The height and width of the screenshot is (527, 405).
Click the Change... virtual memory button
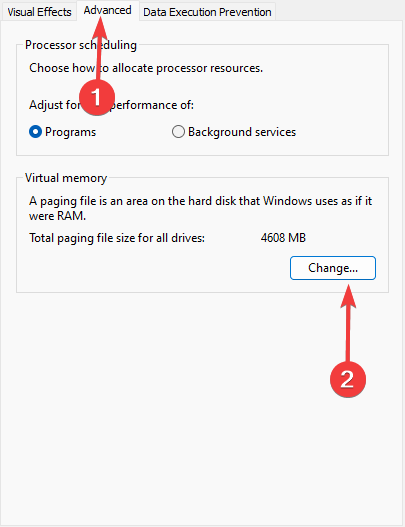pyautogui.click(x=333, y=268)
